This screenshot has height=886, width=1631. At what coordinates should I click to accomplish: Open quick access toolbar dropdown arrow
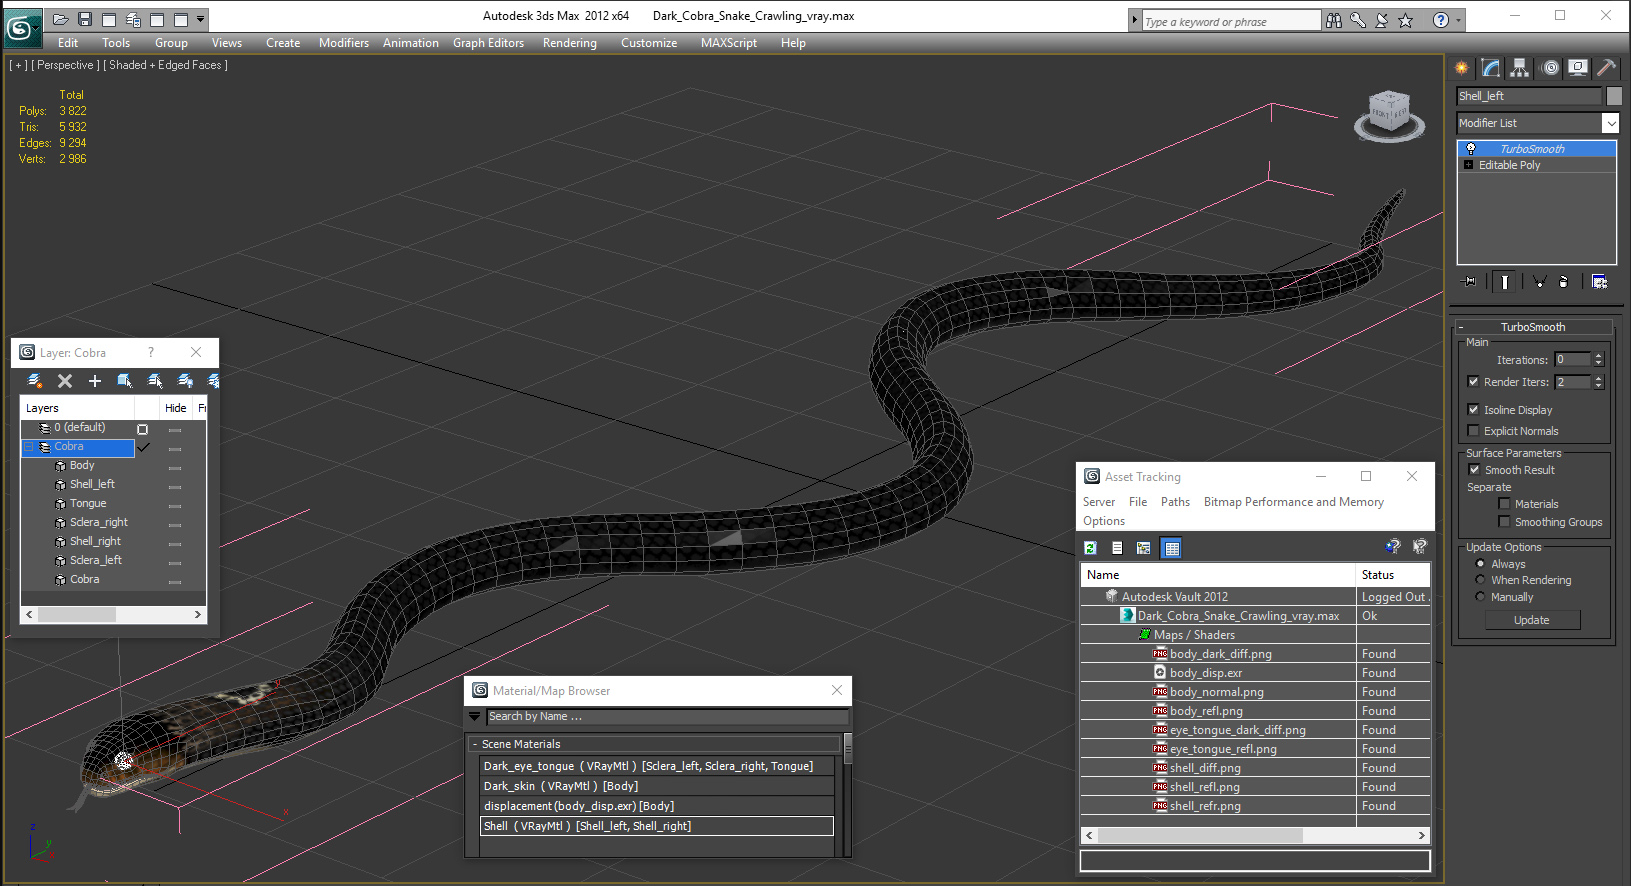[x=201, y=19]
